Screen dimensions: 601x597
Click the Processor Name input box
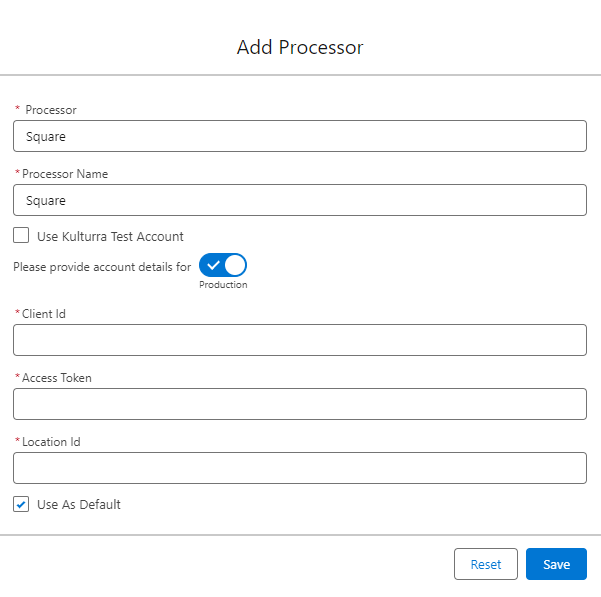299,200
